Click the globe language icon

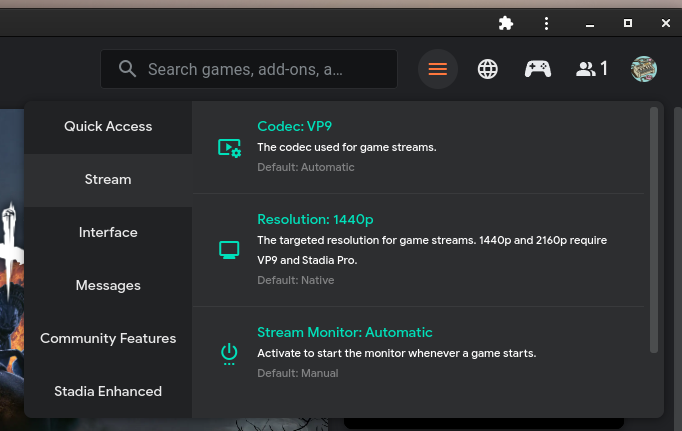pyautogui.click(x=488, y=69)
